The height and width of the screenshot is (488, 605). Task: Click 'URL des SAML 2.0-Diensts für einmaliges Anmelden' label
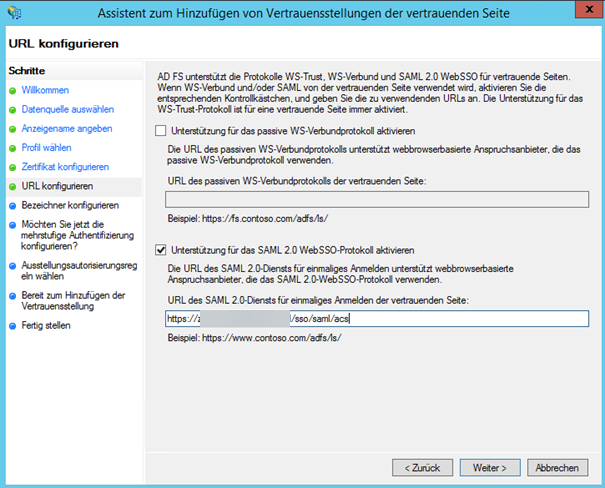(x=318, y=300)
